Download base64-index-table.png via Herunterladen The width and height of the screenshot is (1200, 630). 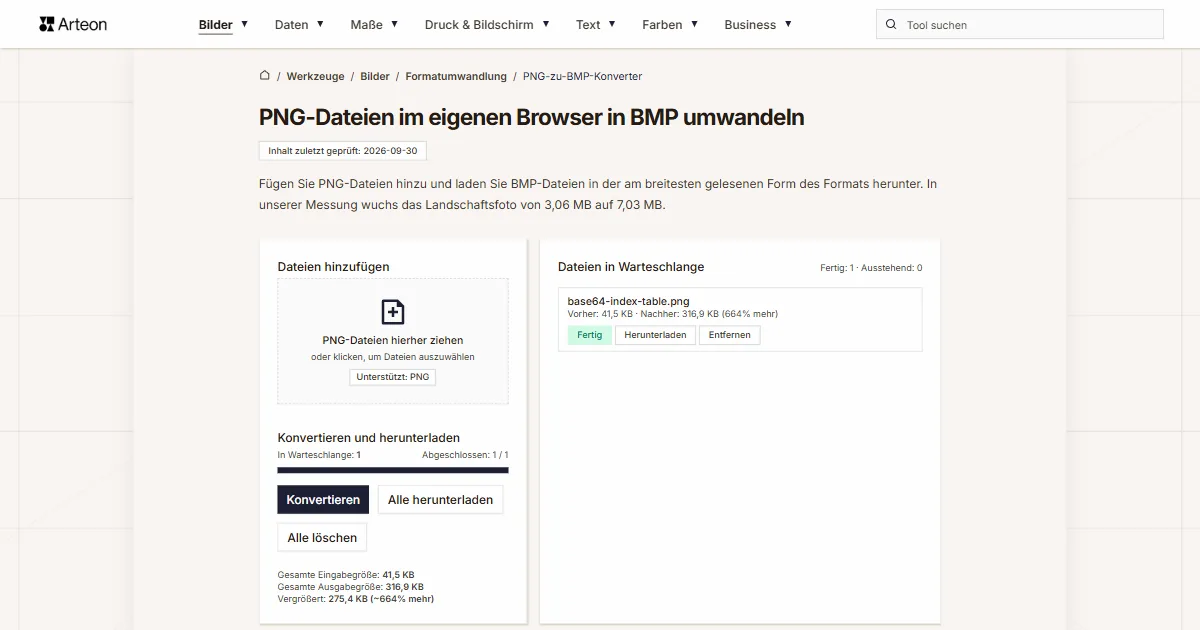pyautogui.click(x=655, y=335)
